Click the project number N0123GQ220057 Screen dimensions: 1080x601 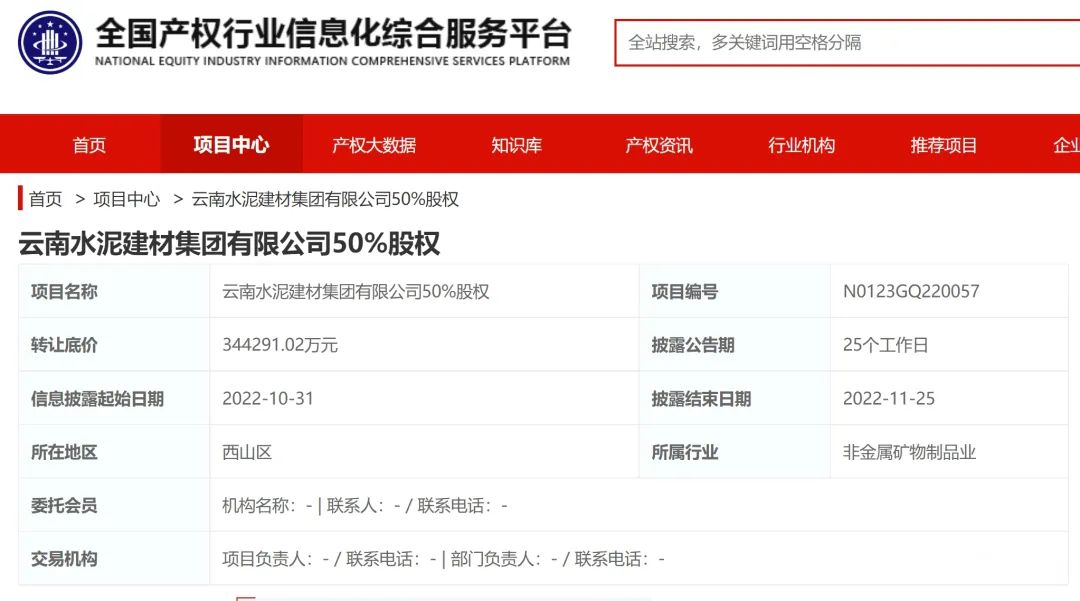point(911,292)
